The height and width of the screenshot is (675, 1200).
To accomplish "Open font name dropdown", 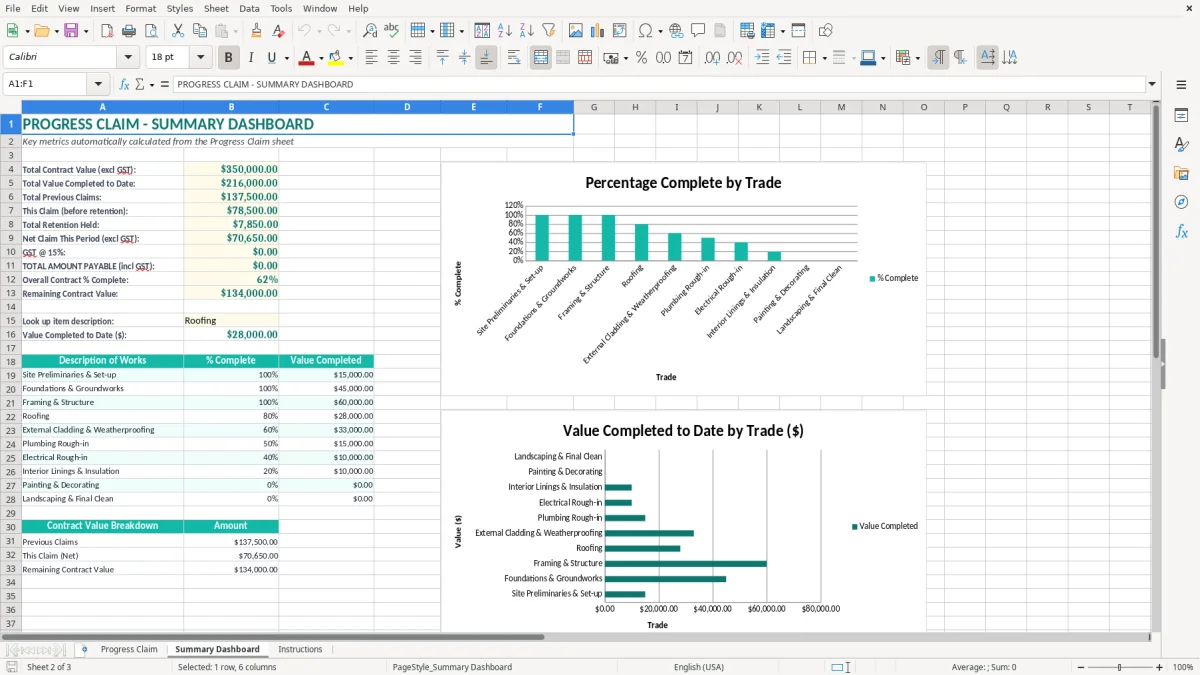I will [128, 58].
